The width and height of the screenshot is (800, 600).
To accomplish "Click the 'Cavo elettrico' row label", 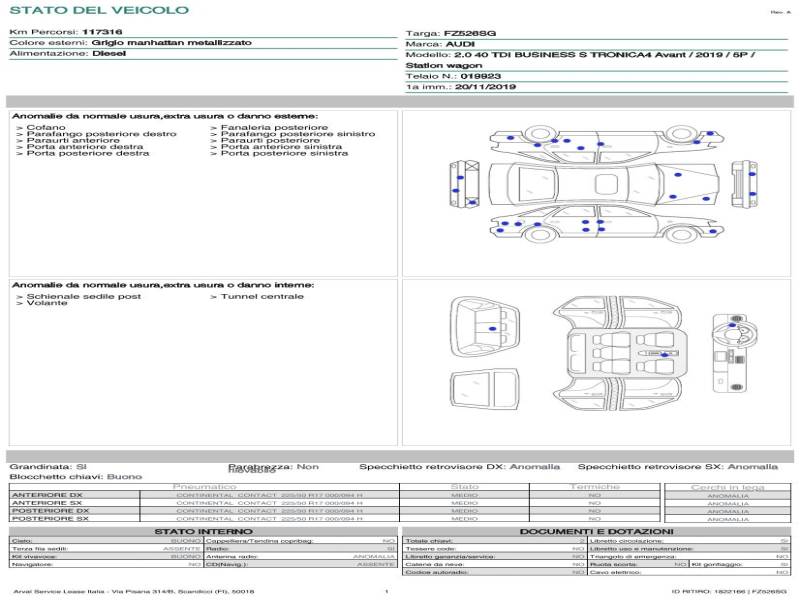I will pyautogui.click(x=615, y=572).
